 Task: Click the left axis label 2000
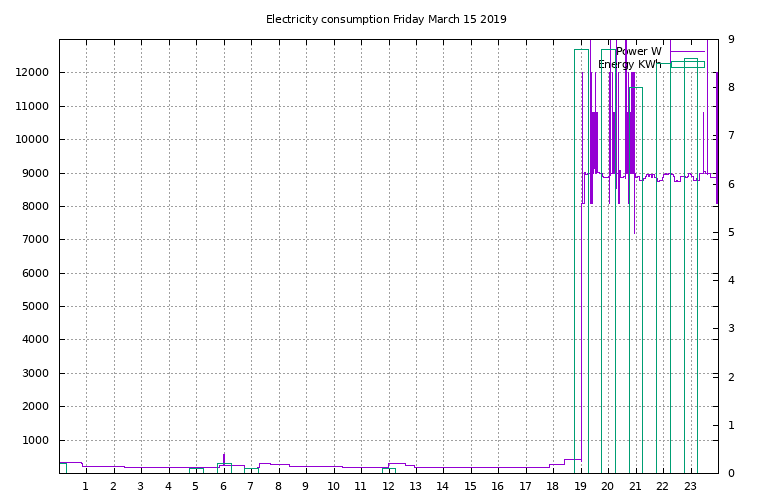point(35,406)
